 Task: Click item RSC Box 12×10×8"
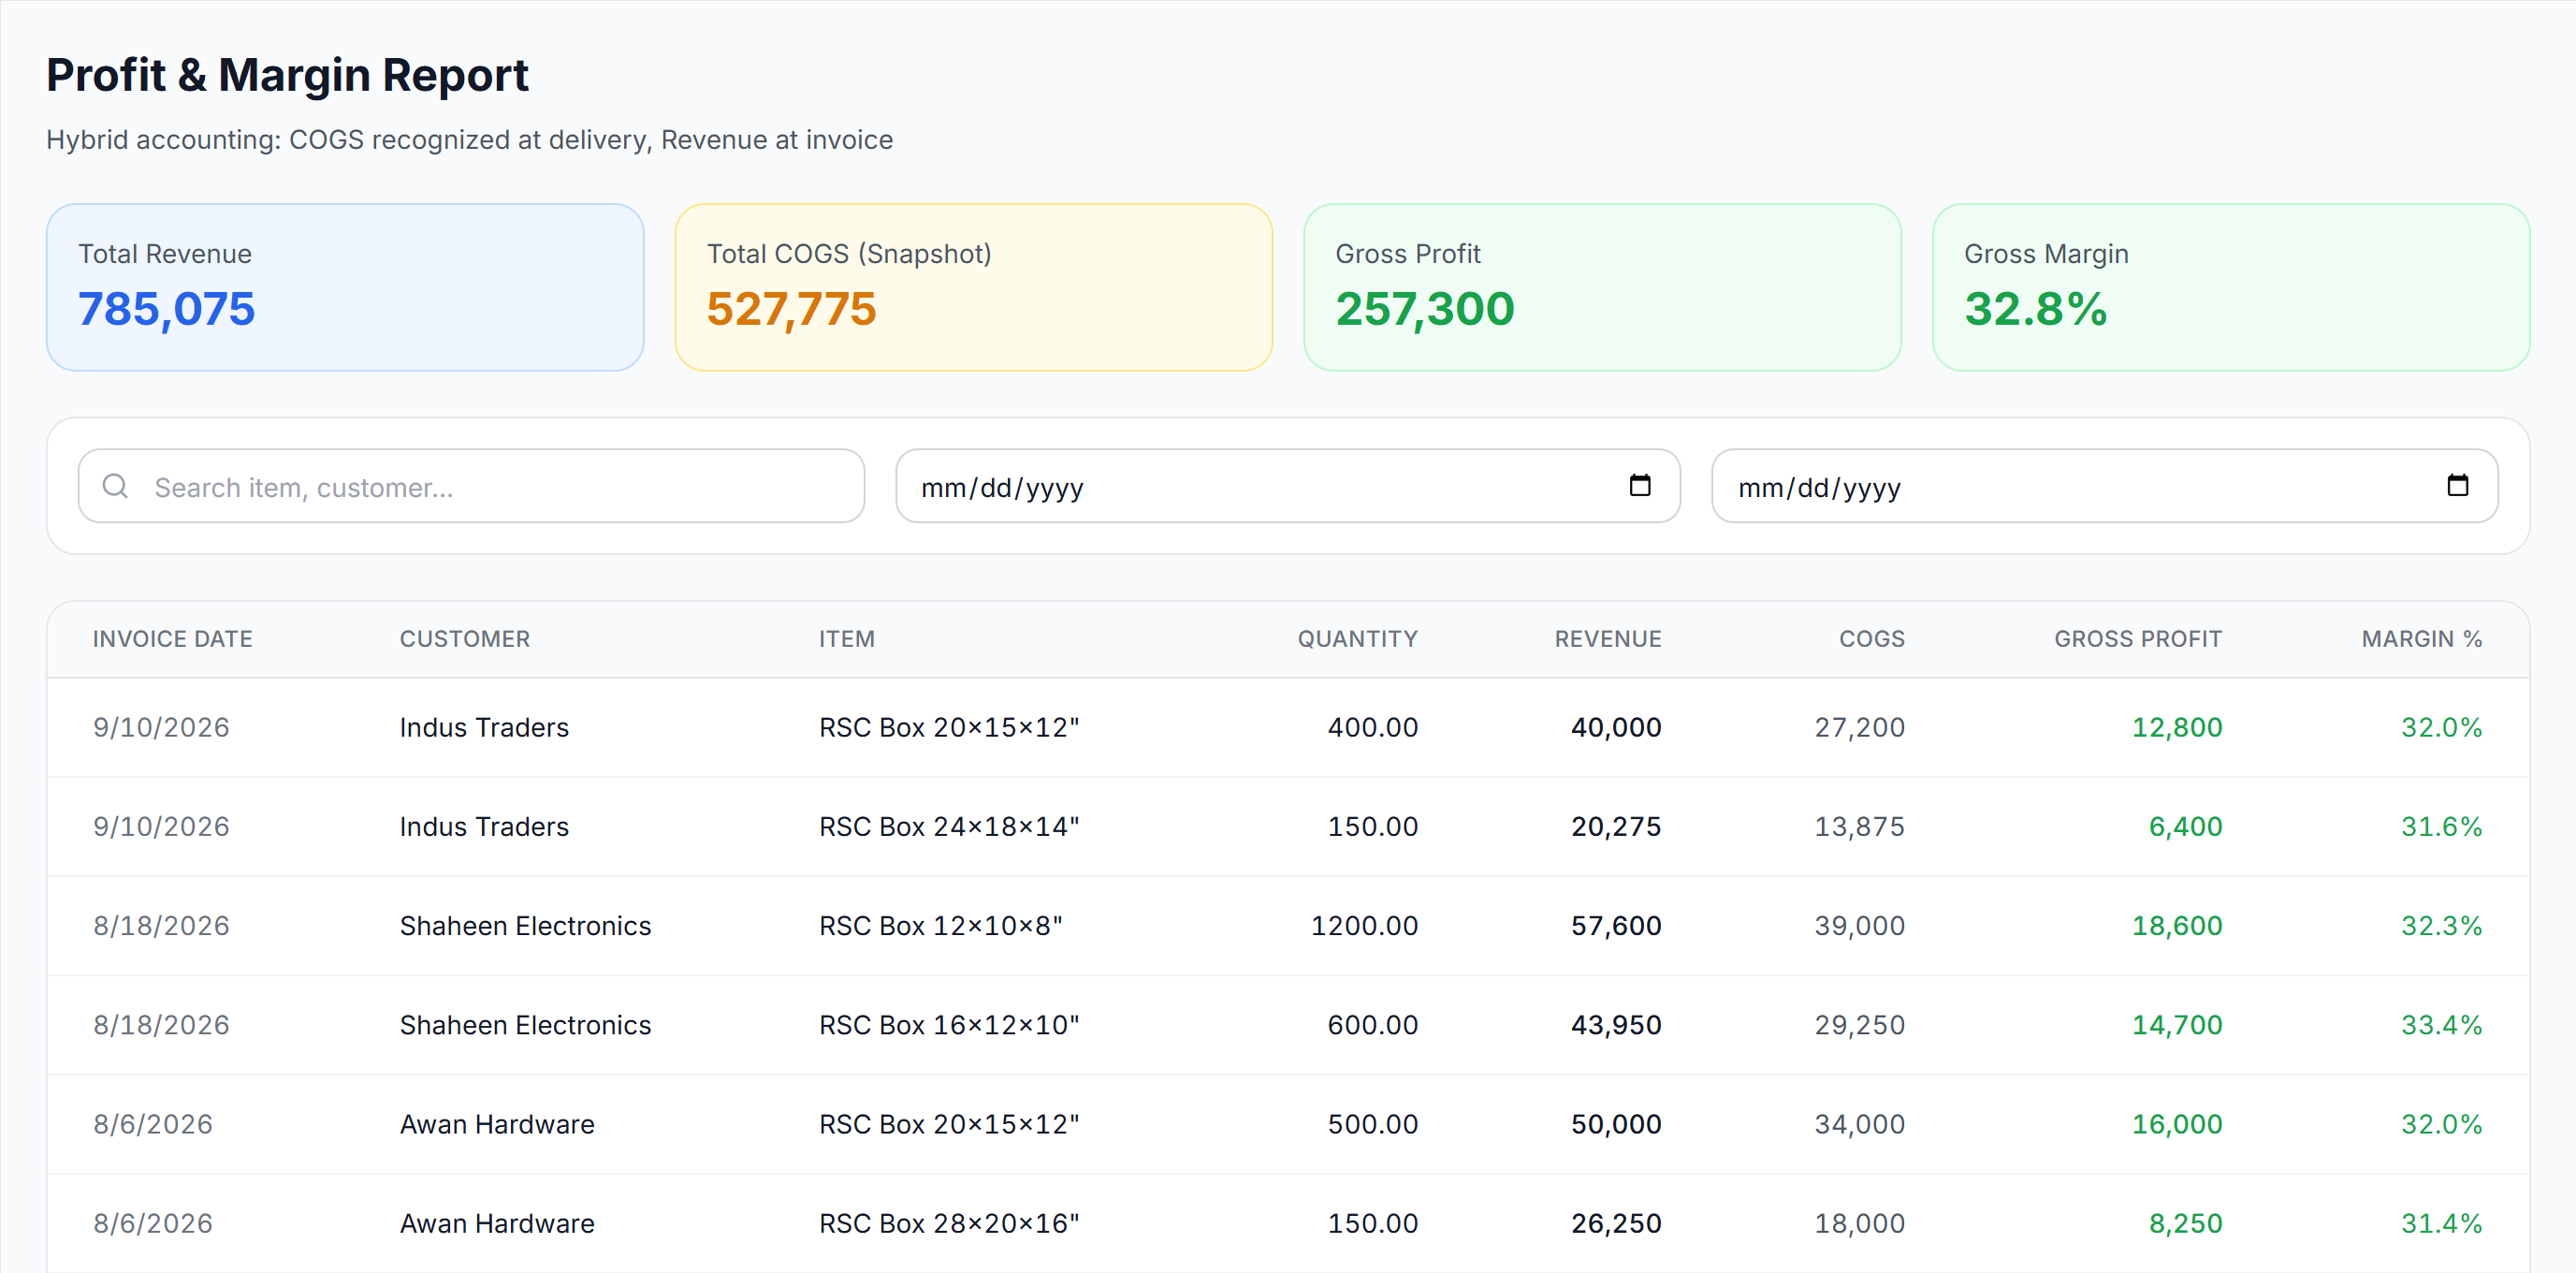coord(941,926)
